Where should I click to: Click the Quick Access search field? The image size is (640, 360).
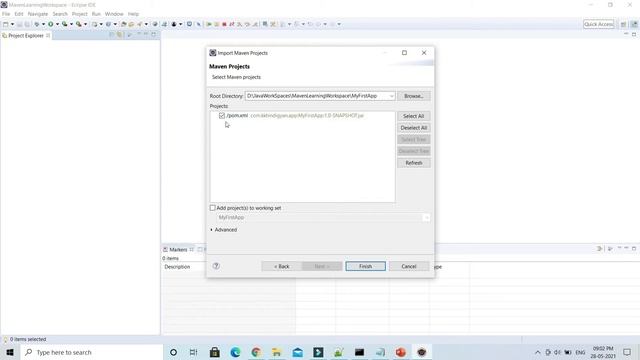point(598,24)
